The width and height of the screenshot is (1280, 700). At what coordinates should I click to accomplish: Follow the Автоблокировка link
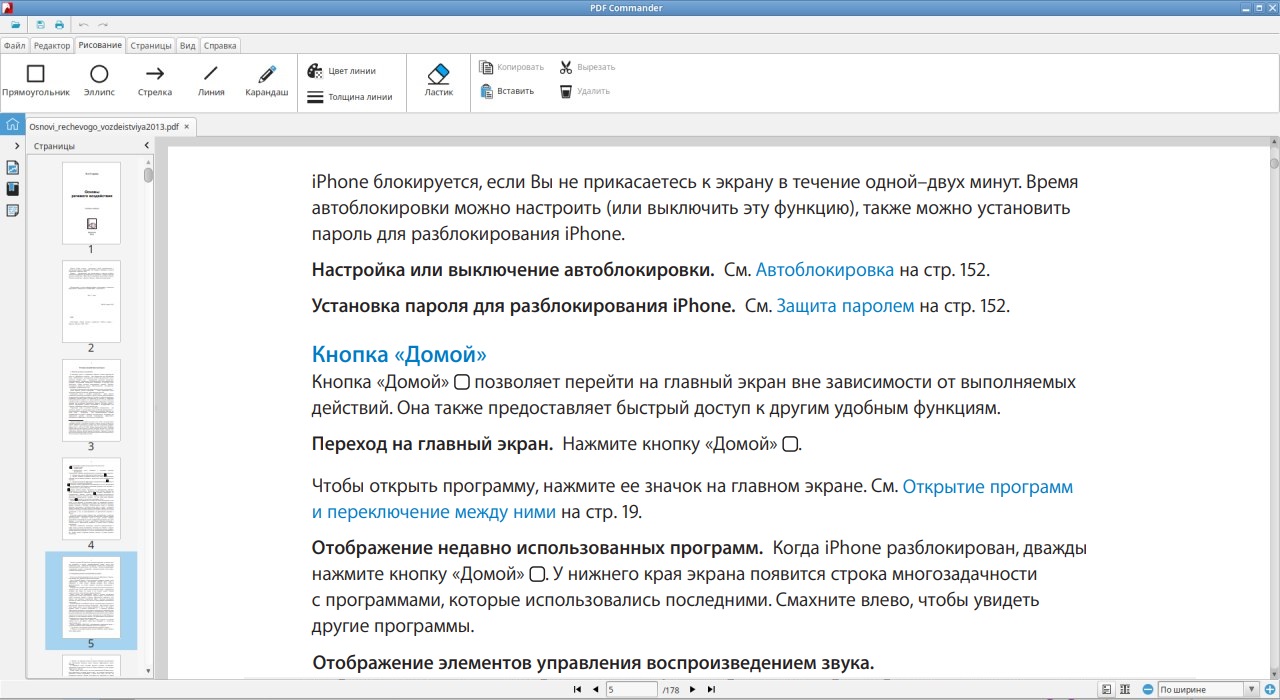coord(825,270)
